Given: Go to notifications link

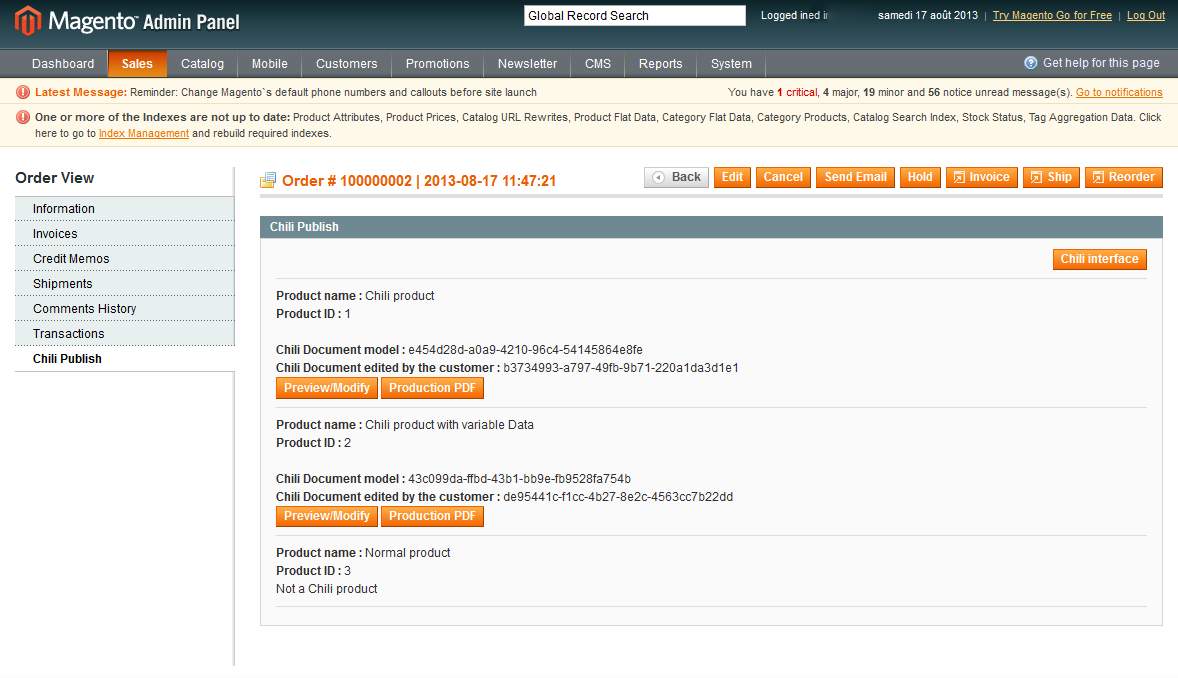Looking at the screenshot, I should pyautogui.click(x=1119, y=92).
